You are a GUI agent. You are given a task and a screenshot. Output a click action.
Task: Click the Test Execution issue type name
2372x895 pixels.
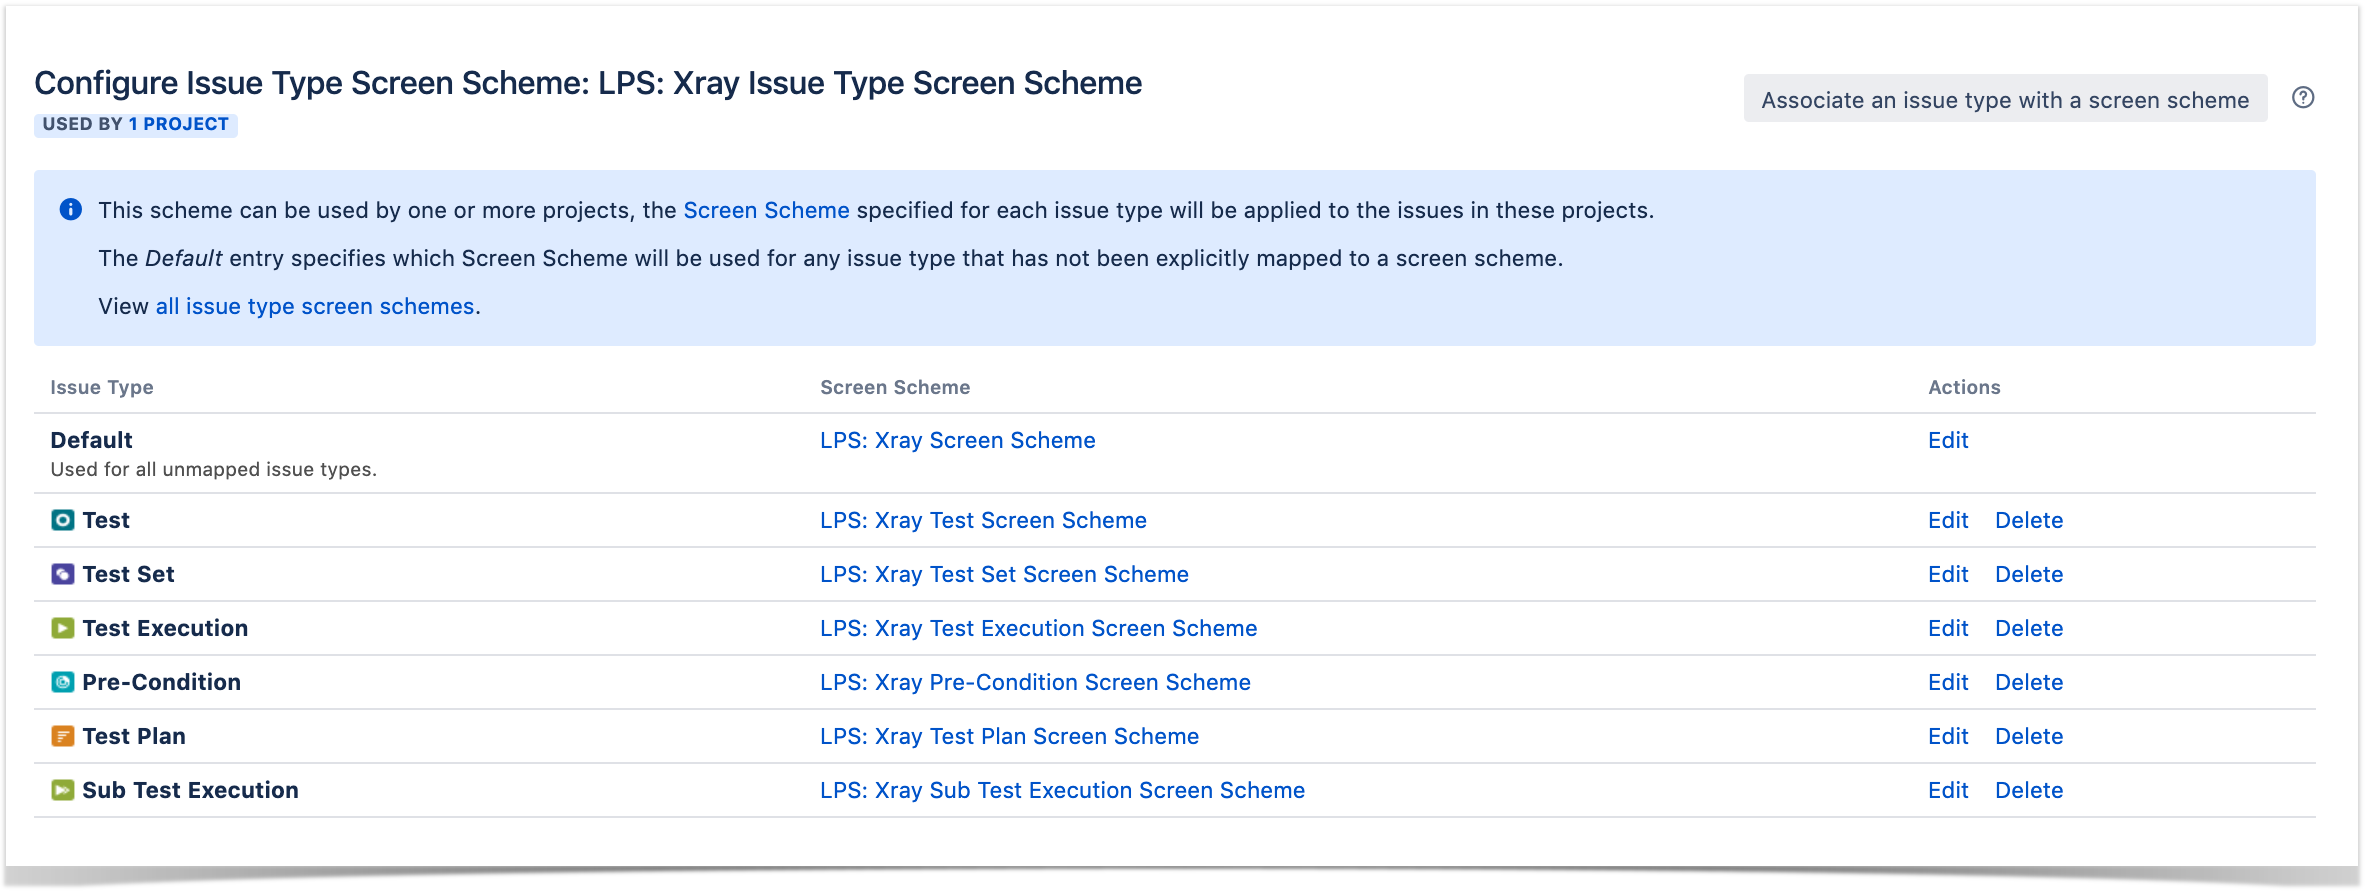click(165, 628)
